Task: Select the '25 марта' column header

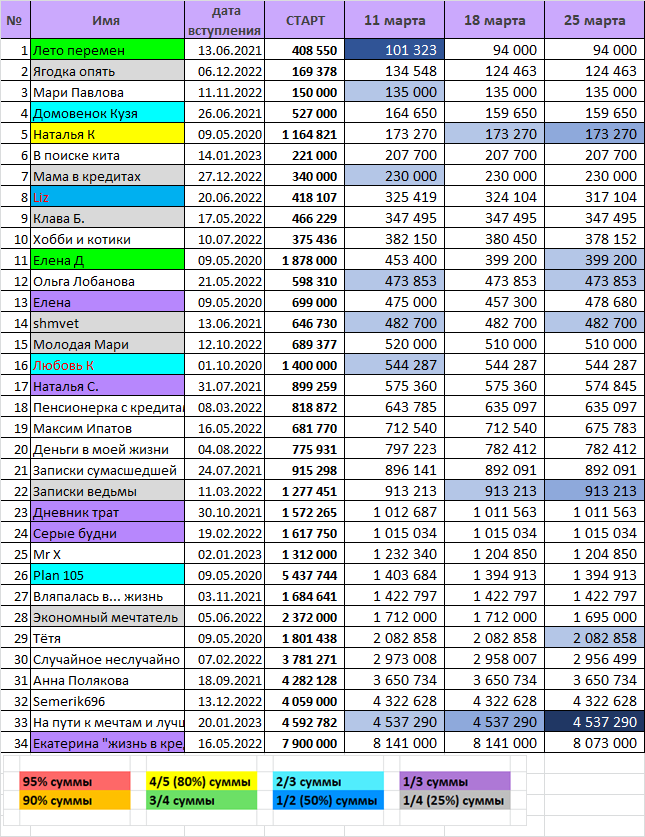Action: pyautogui.click(x=595, y=20)
